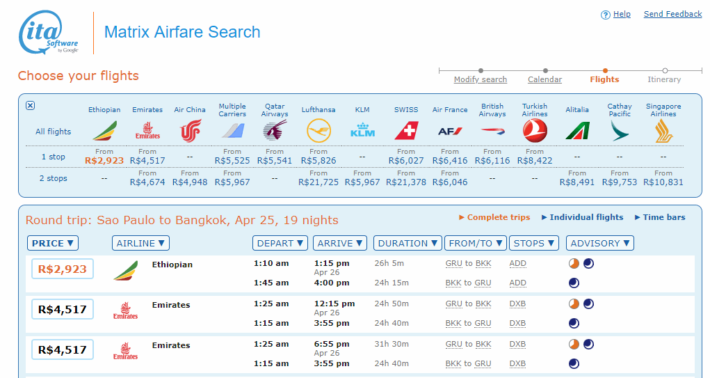Open the DURATION filter dropdown
This screenshot has width=710, height=378.
407,243
